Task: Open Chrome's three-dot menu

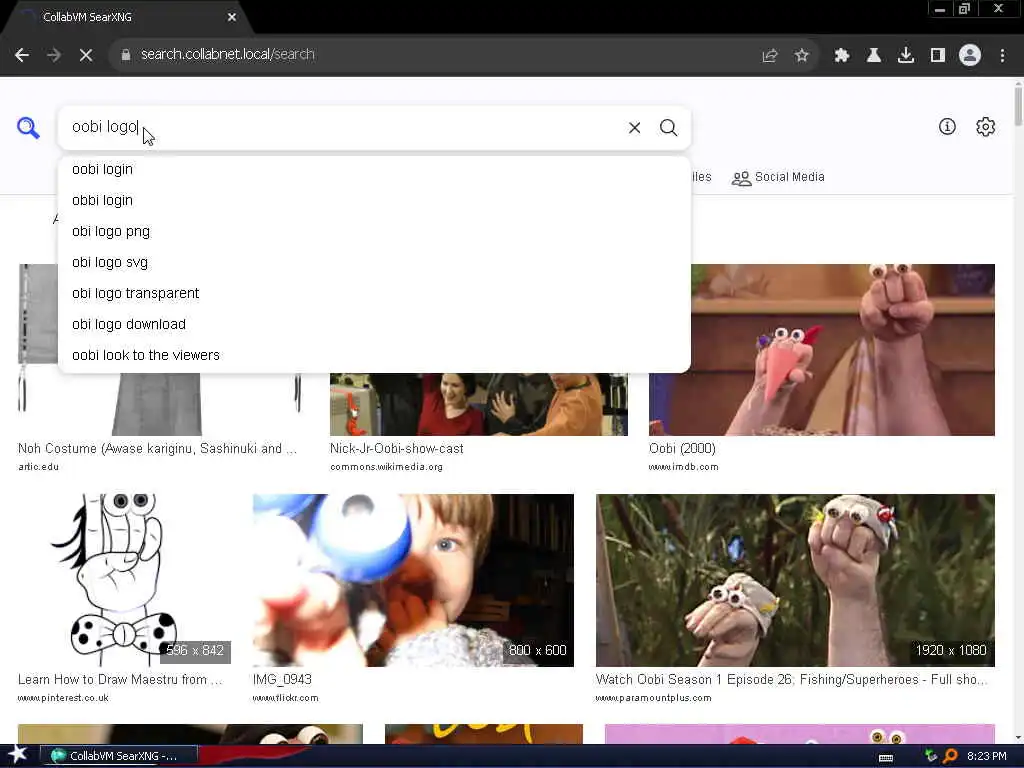Action: click(1002, 56)
